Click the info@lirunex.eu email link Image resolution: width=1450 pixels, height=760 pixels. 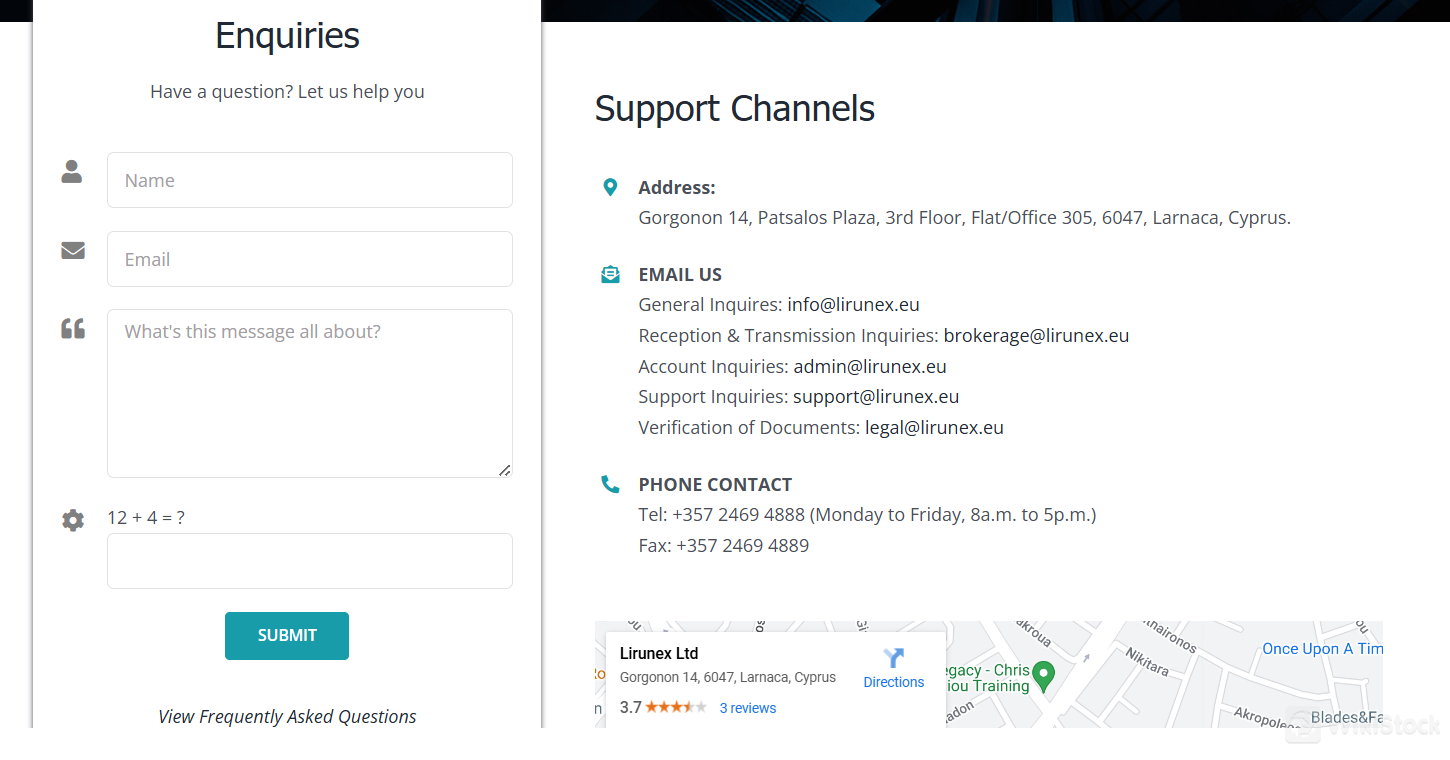853,304
